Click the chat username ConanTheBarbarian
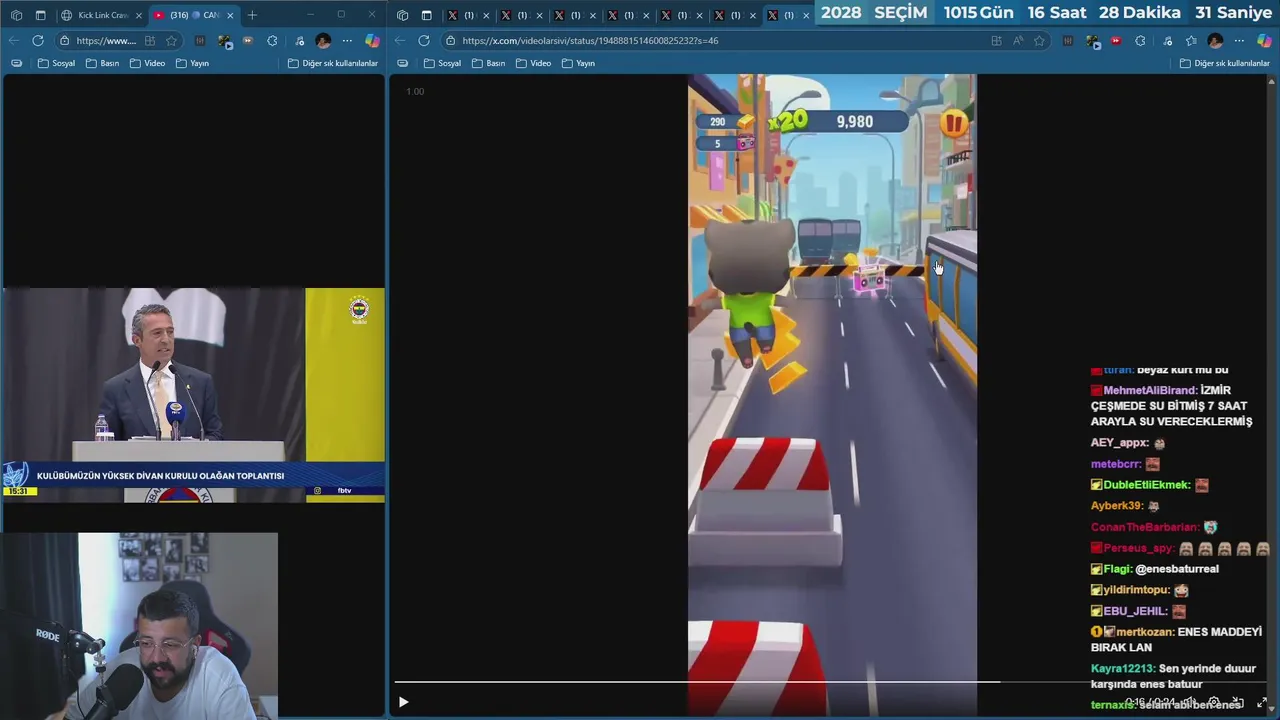1280x720 pixels. [x=1144, y=527]
